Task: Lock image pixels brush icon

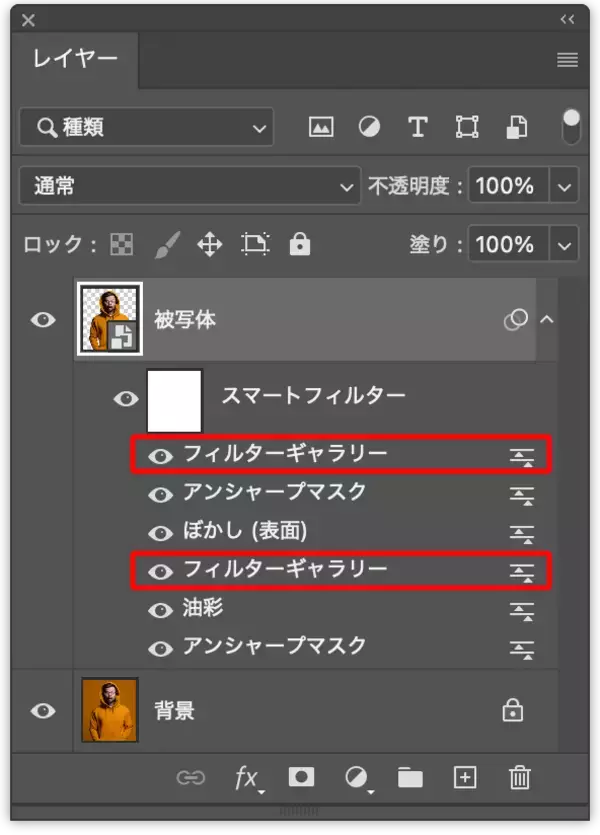Action: [167, 244]
